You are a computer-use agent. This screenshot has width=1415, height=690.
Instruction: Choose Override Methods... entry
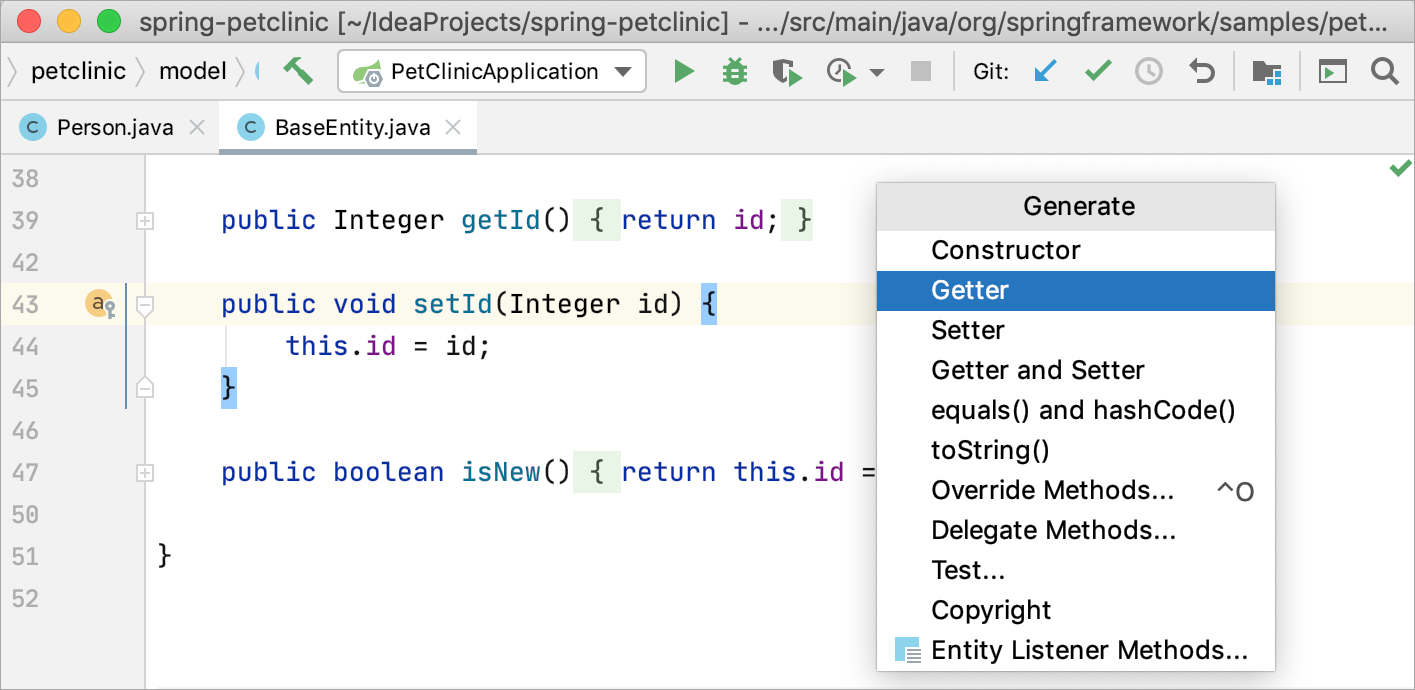point(1076,490)
